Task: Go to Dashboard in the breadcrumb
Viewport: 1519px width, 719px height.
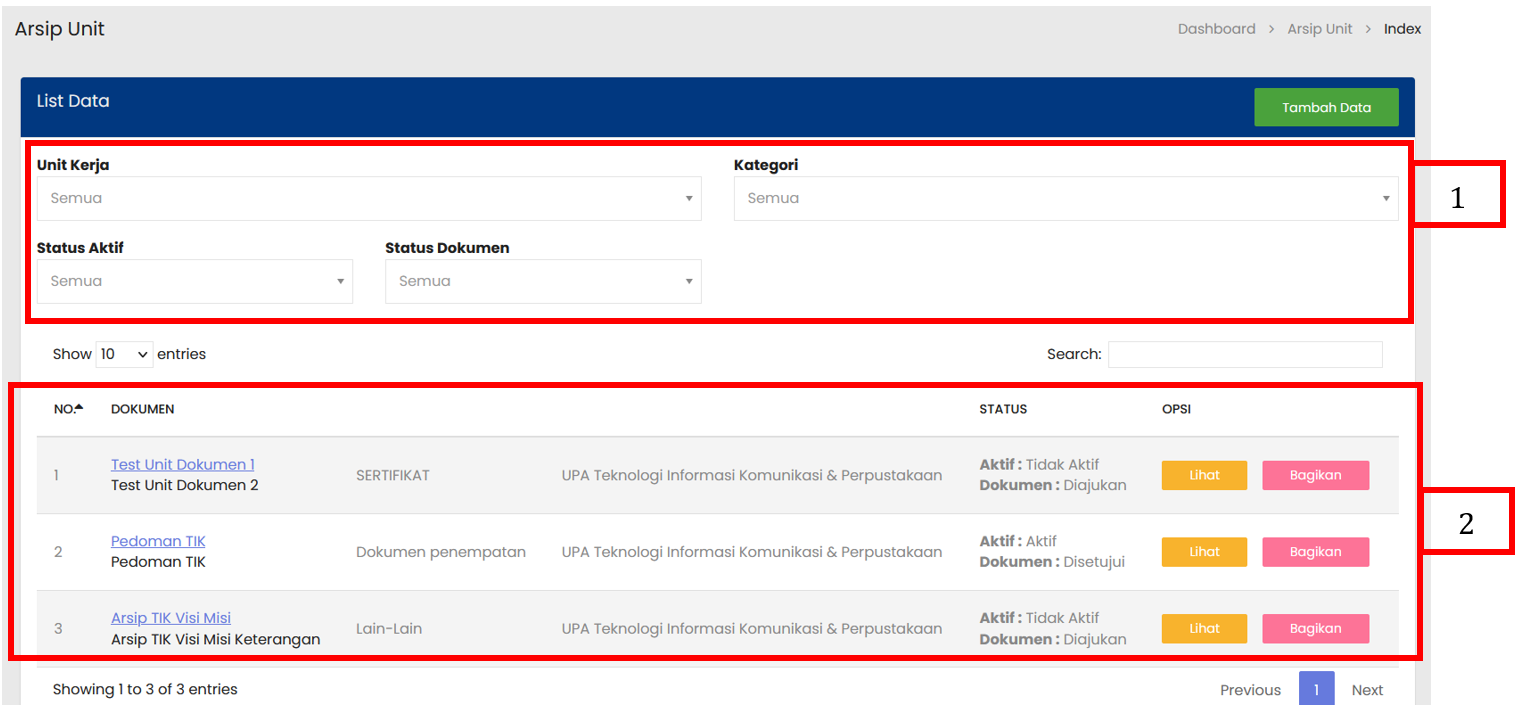Action: click(x=1216, y=29)
